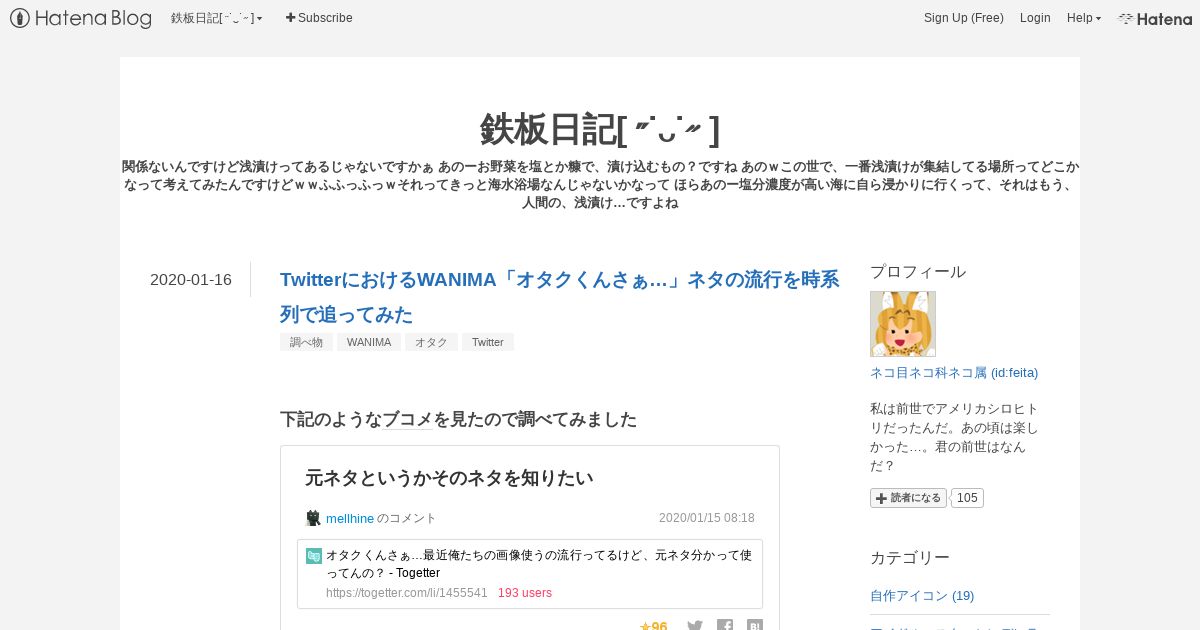Viewport: 1200px width, 630px height.
Task: Open the 2020-01-16 date link
Action: tap(191, 280)
